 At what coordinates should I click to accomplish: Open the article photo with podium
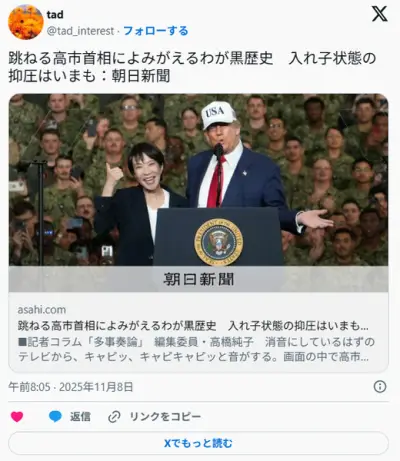click(198, 180)
